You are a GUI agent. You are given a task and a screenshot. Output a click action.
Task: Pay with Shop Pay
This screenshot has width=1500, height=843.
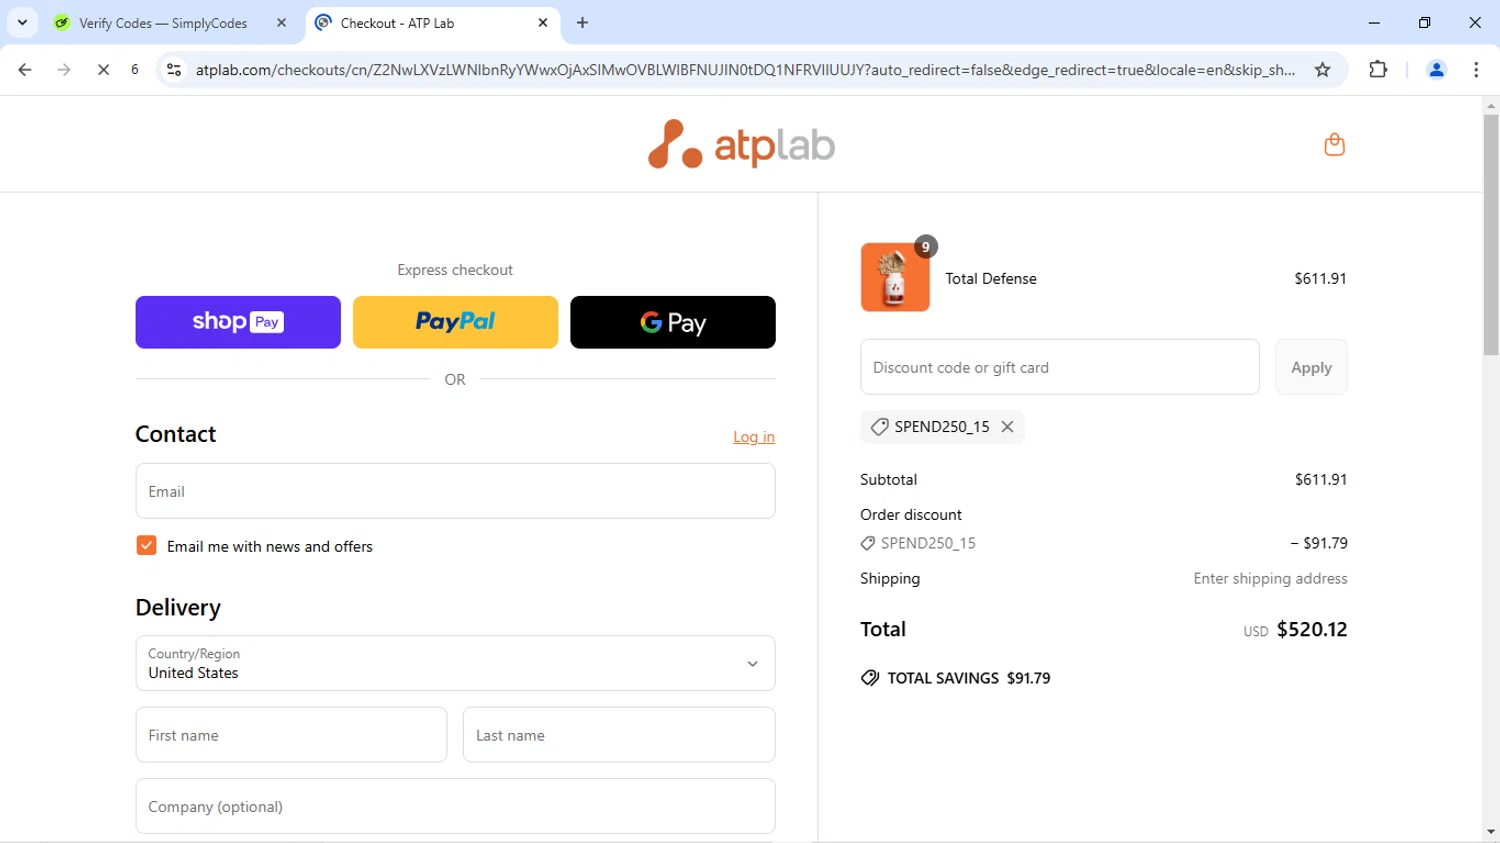pos(238,322)
